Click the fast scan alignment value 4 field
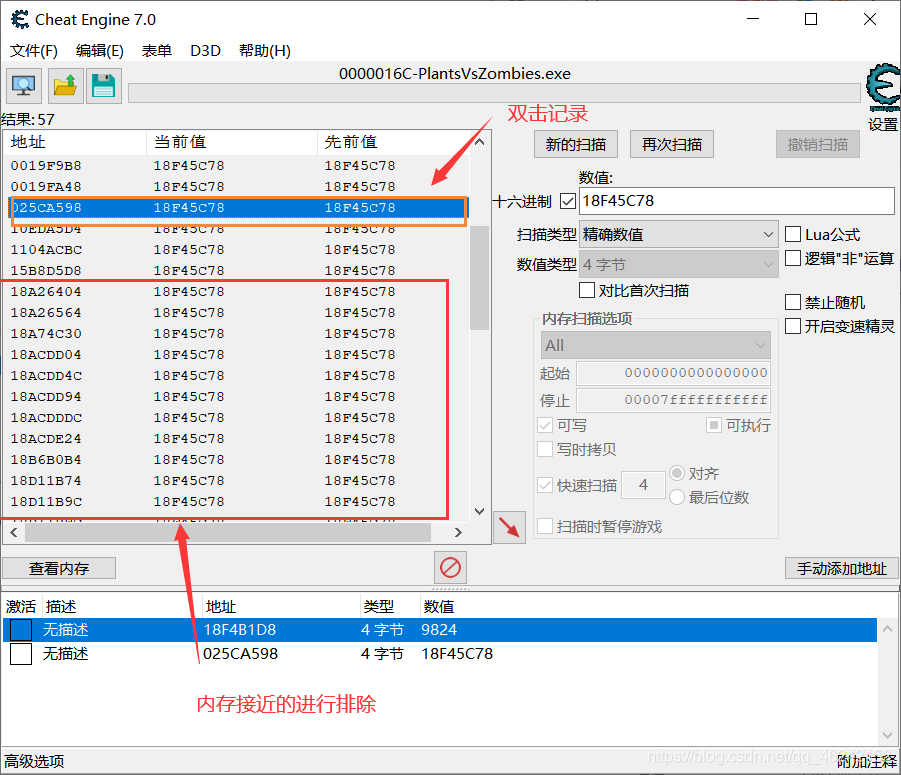 [x=644, y=485]
